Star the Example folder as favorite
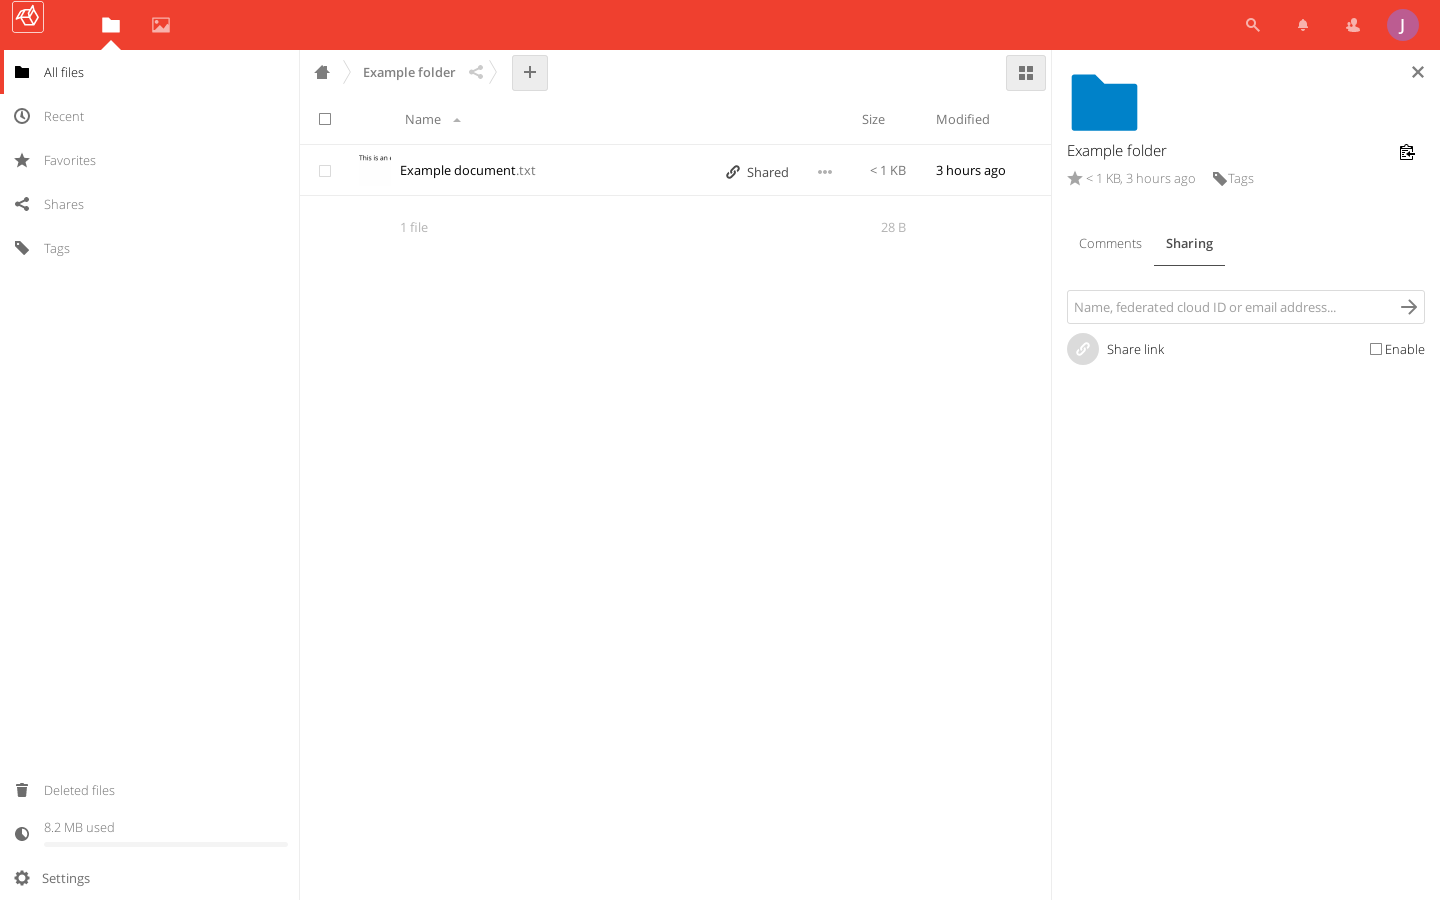Image resolution: width=1440 pixels, height=900 pixels. 1075,179
